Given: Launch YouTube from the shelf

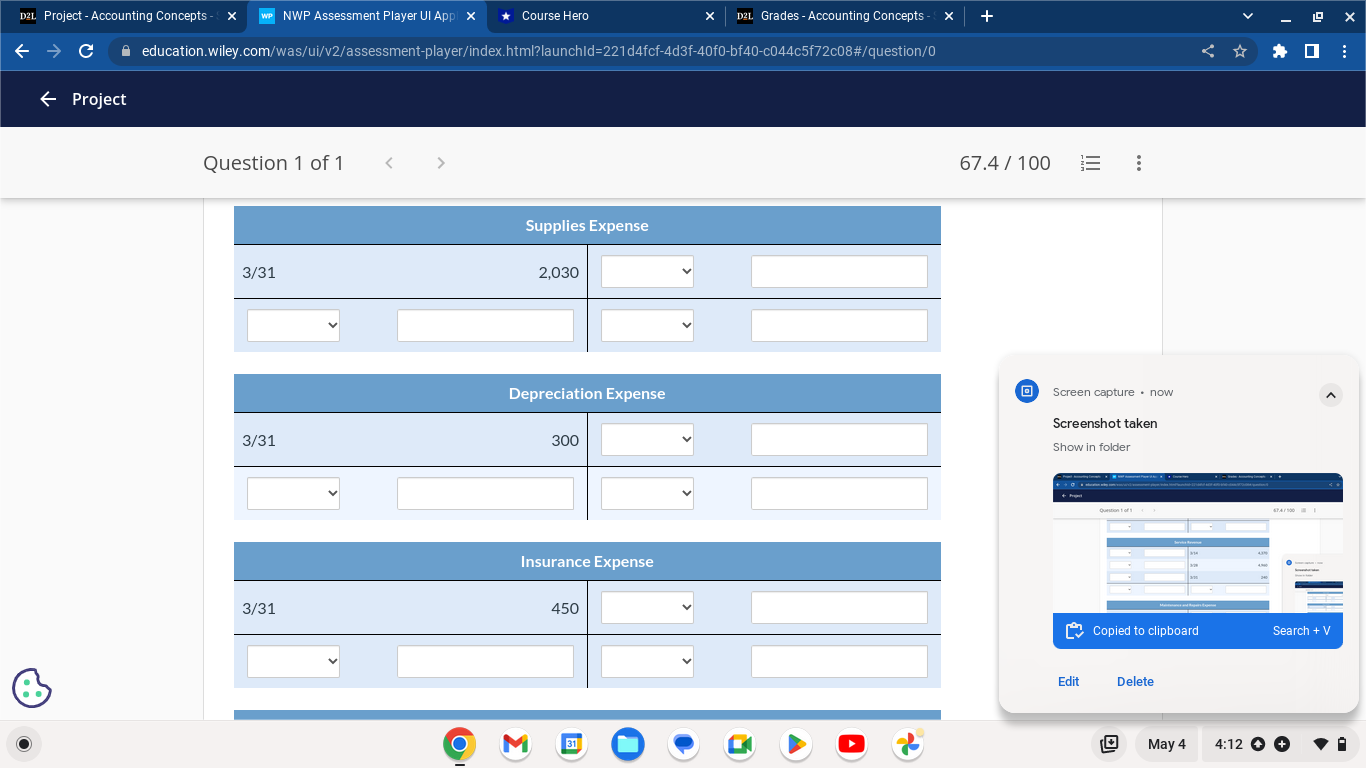Looking at the screenshot, I should coord(851,744).
